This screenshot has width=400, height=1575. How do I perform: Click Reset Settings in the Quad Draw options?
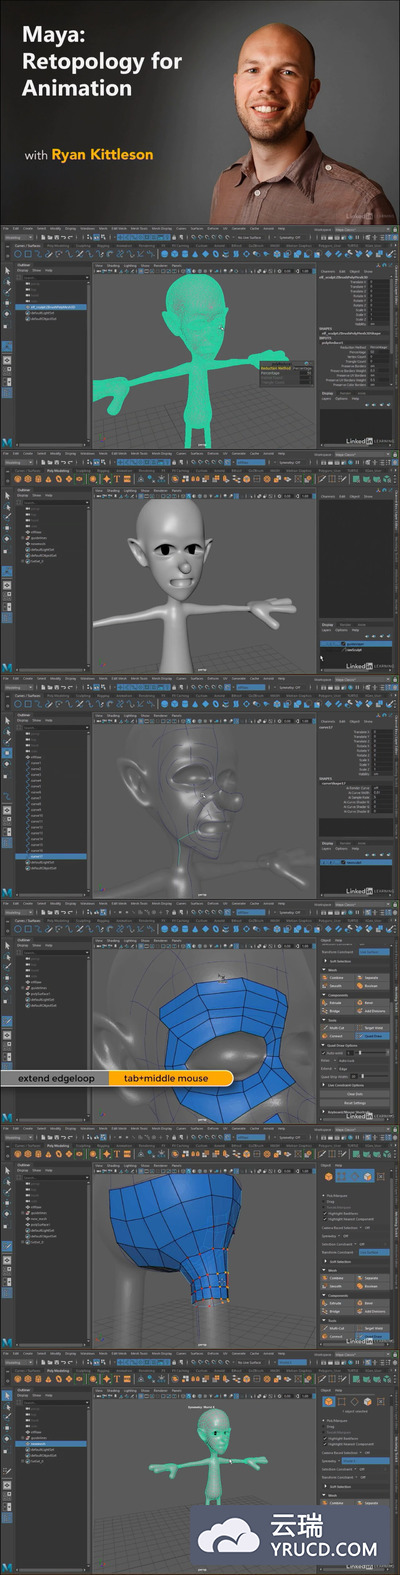[355, 1103]
